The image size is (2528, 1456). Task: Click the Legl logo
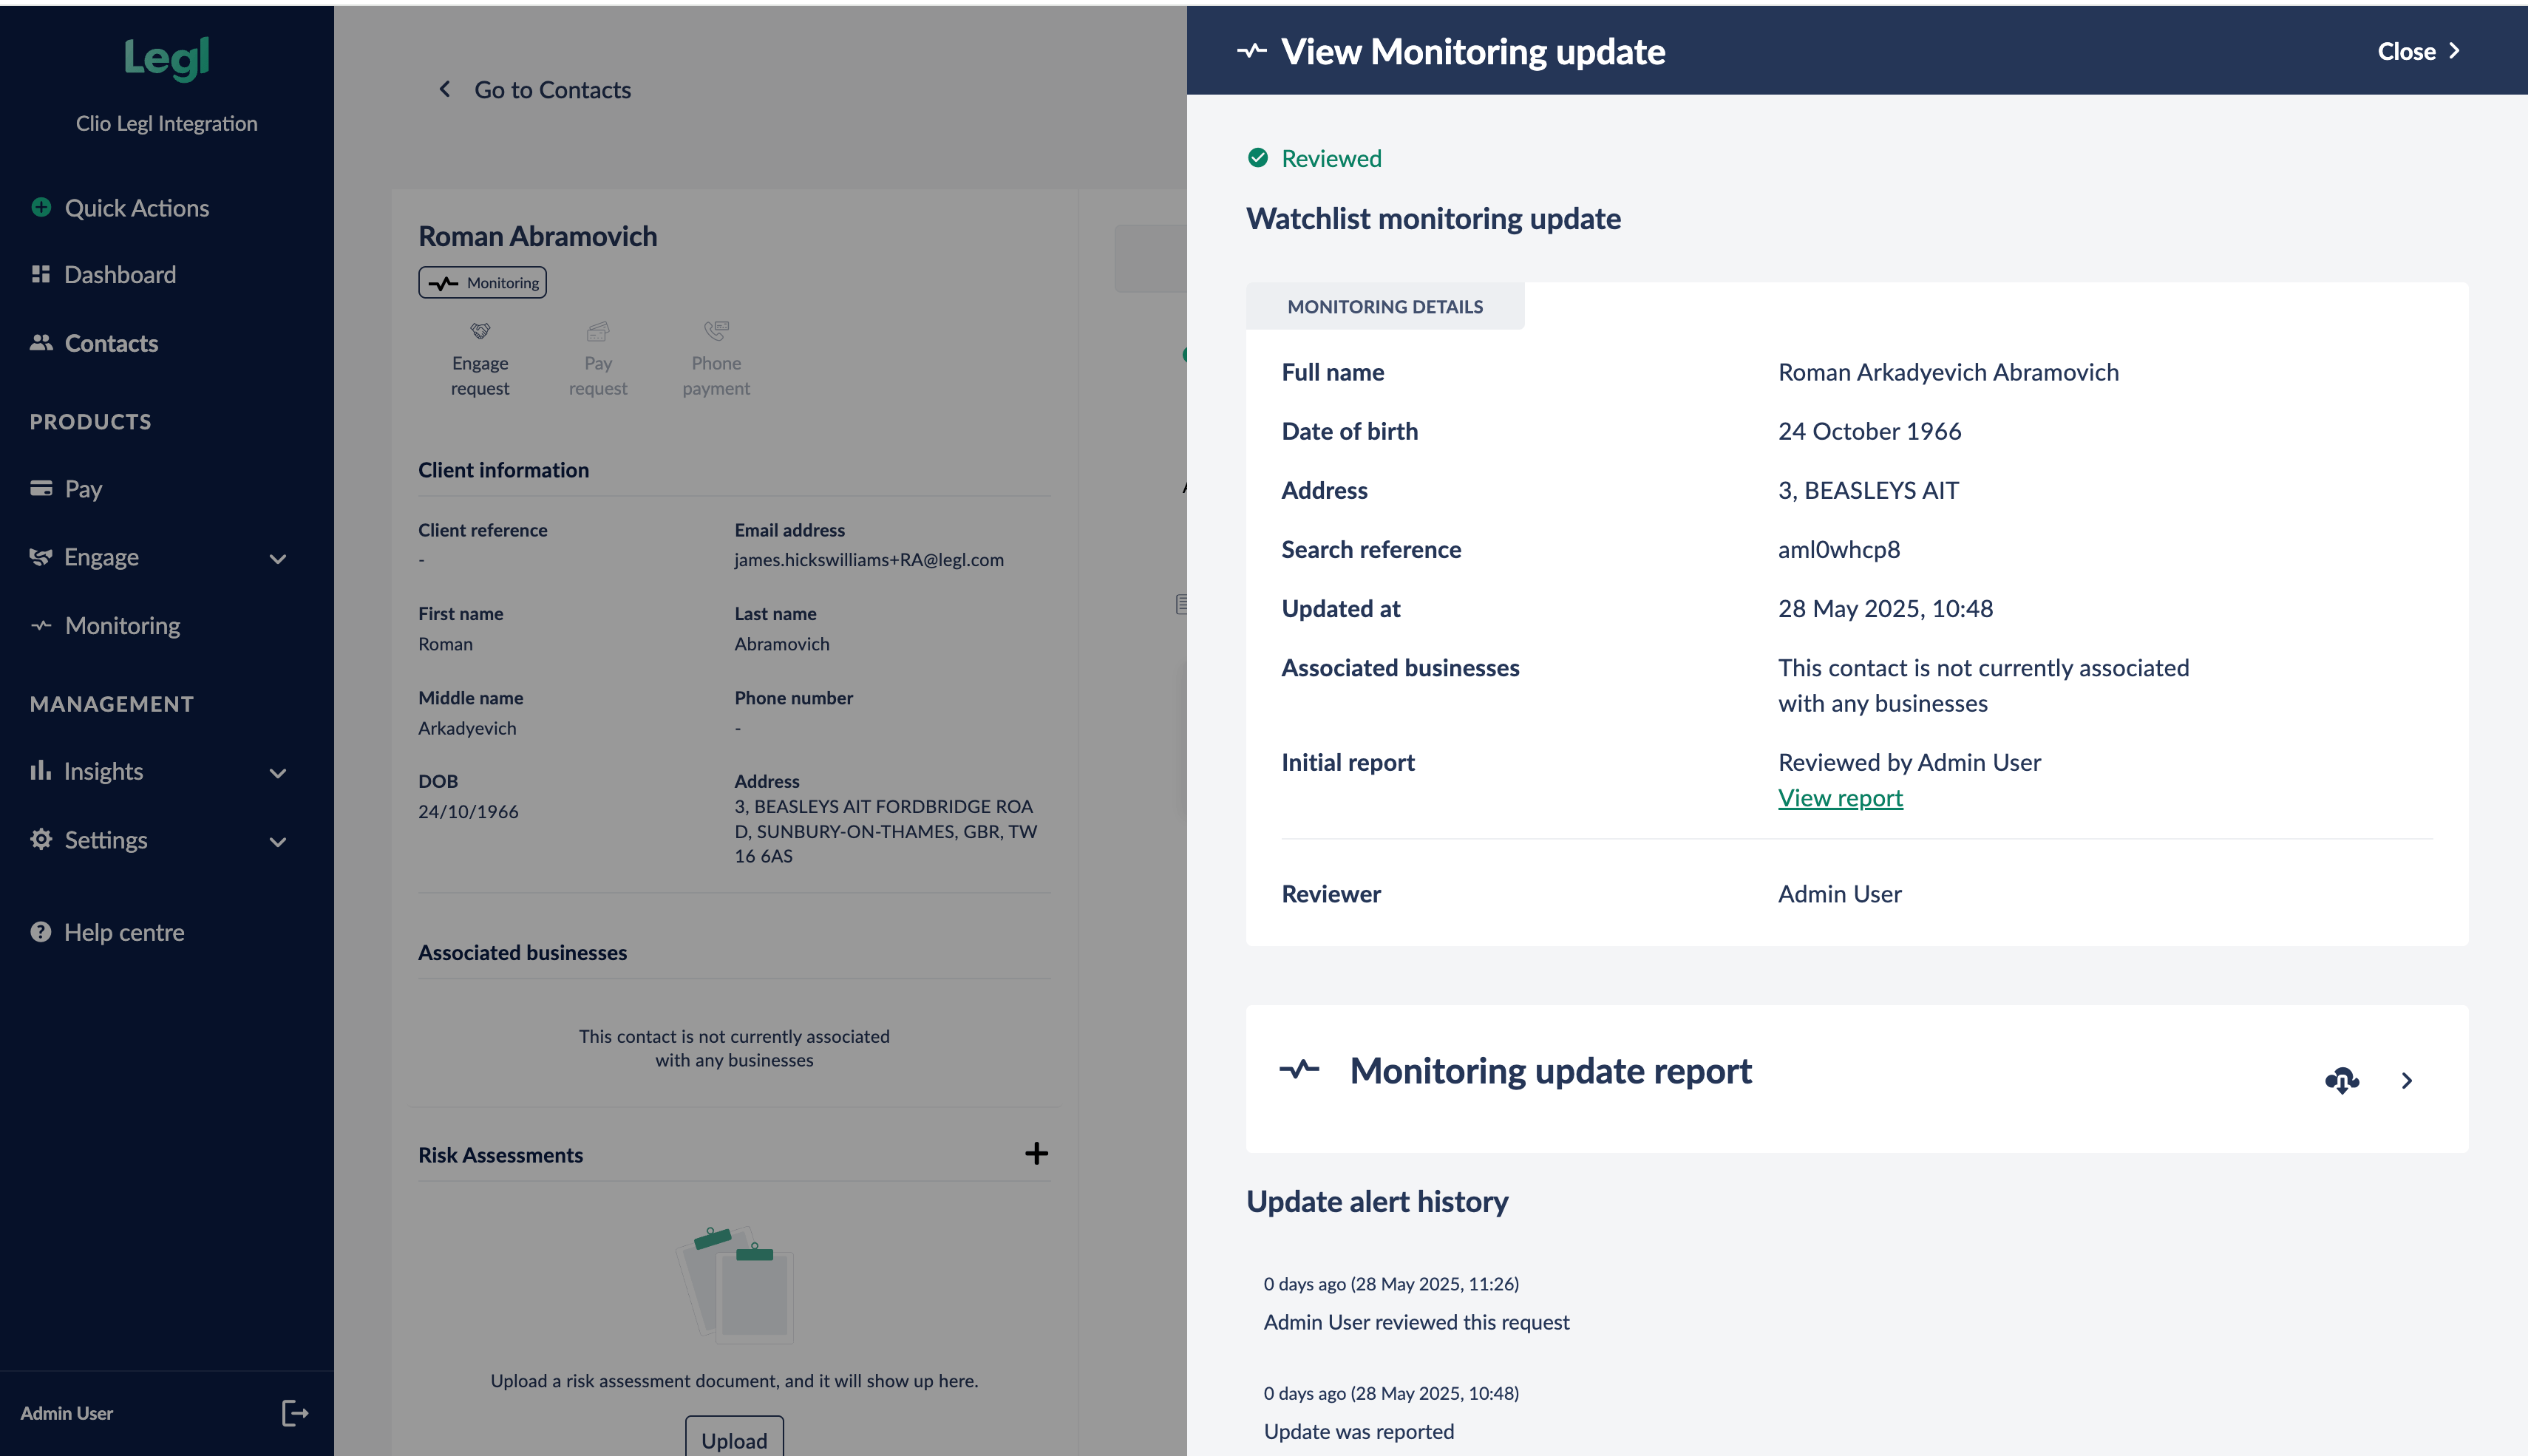(167, 59)
